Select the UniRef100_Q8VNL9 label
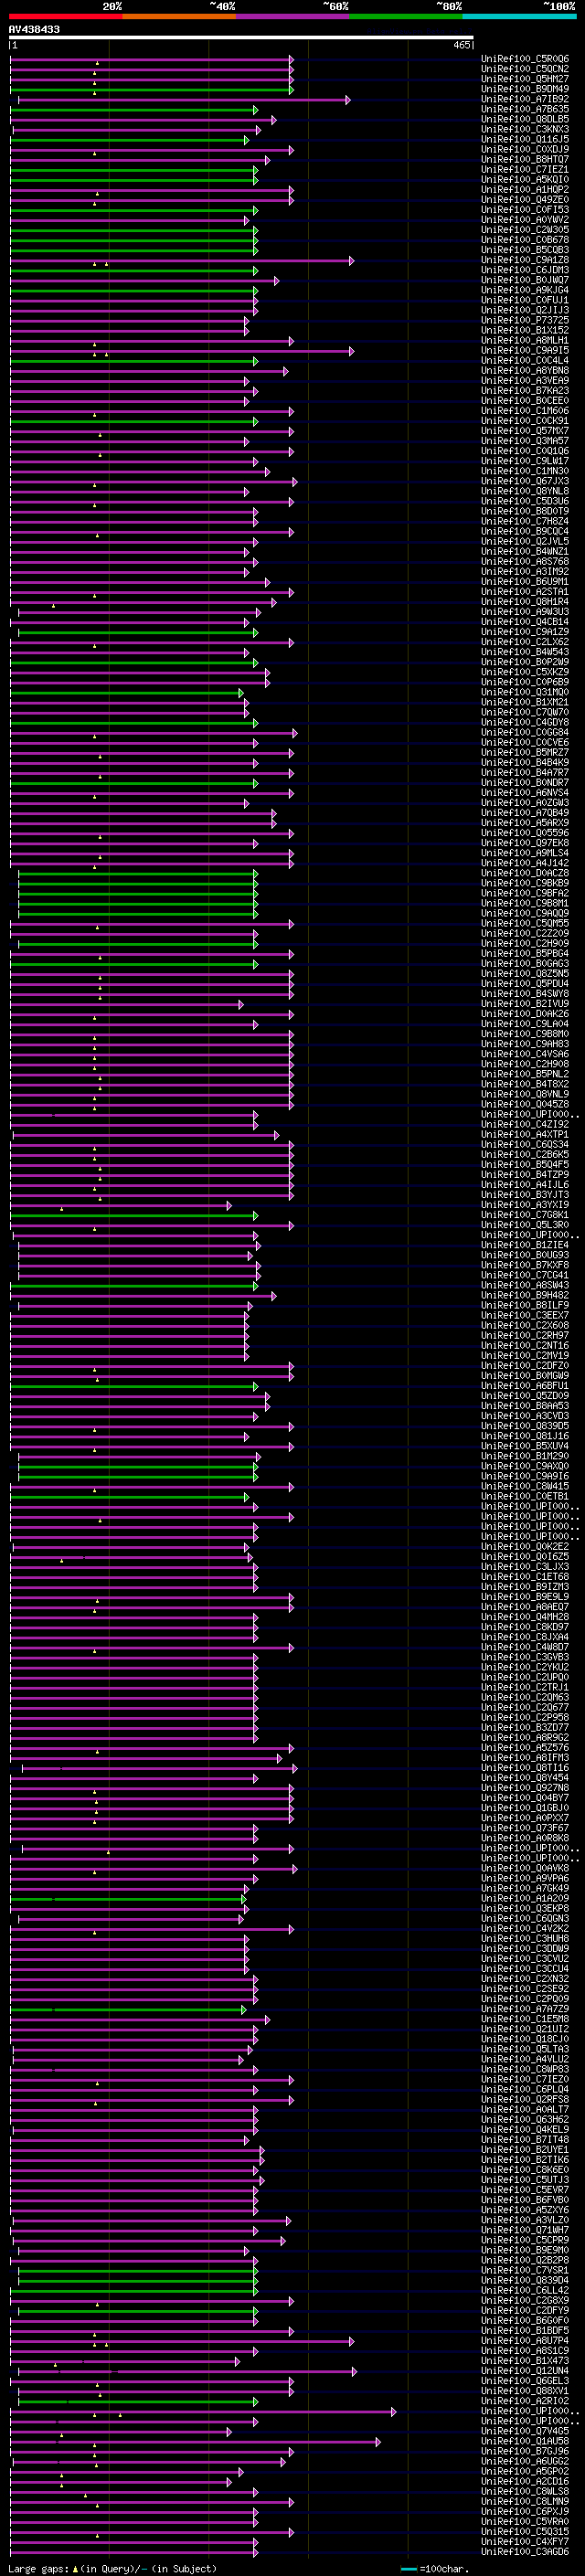The width and height of the screenshot is (585, 2576). click(x=525, y=1094)
